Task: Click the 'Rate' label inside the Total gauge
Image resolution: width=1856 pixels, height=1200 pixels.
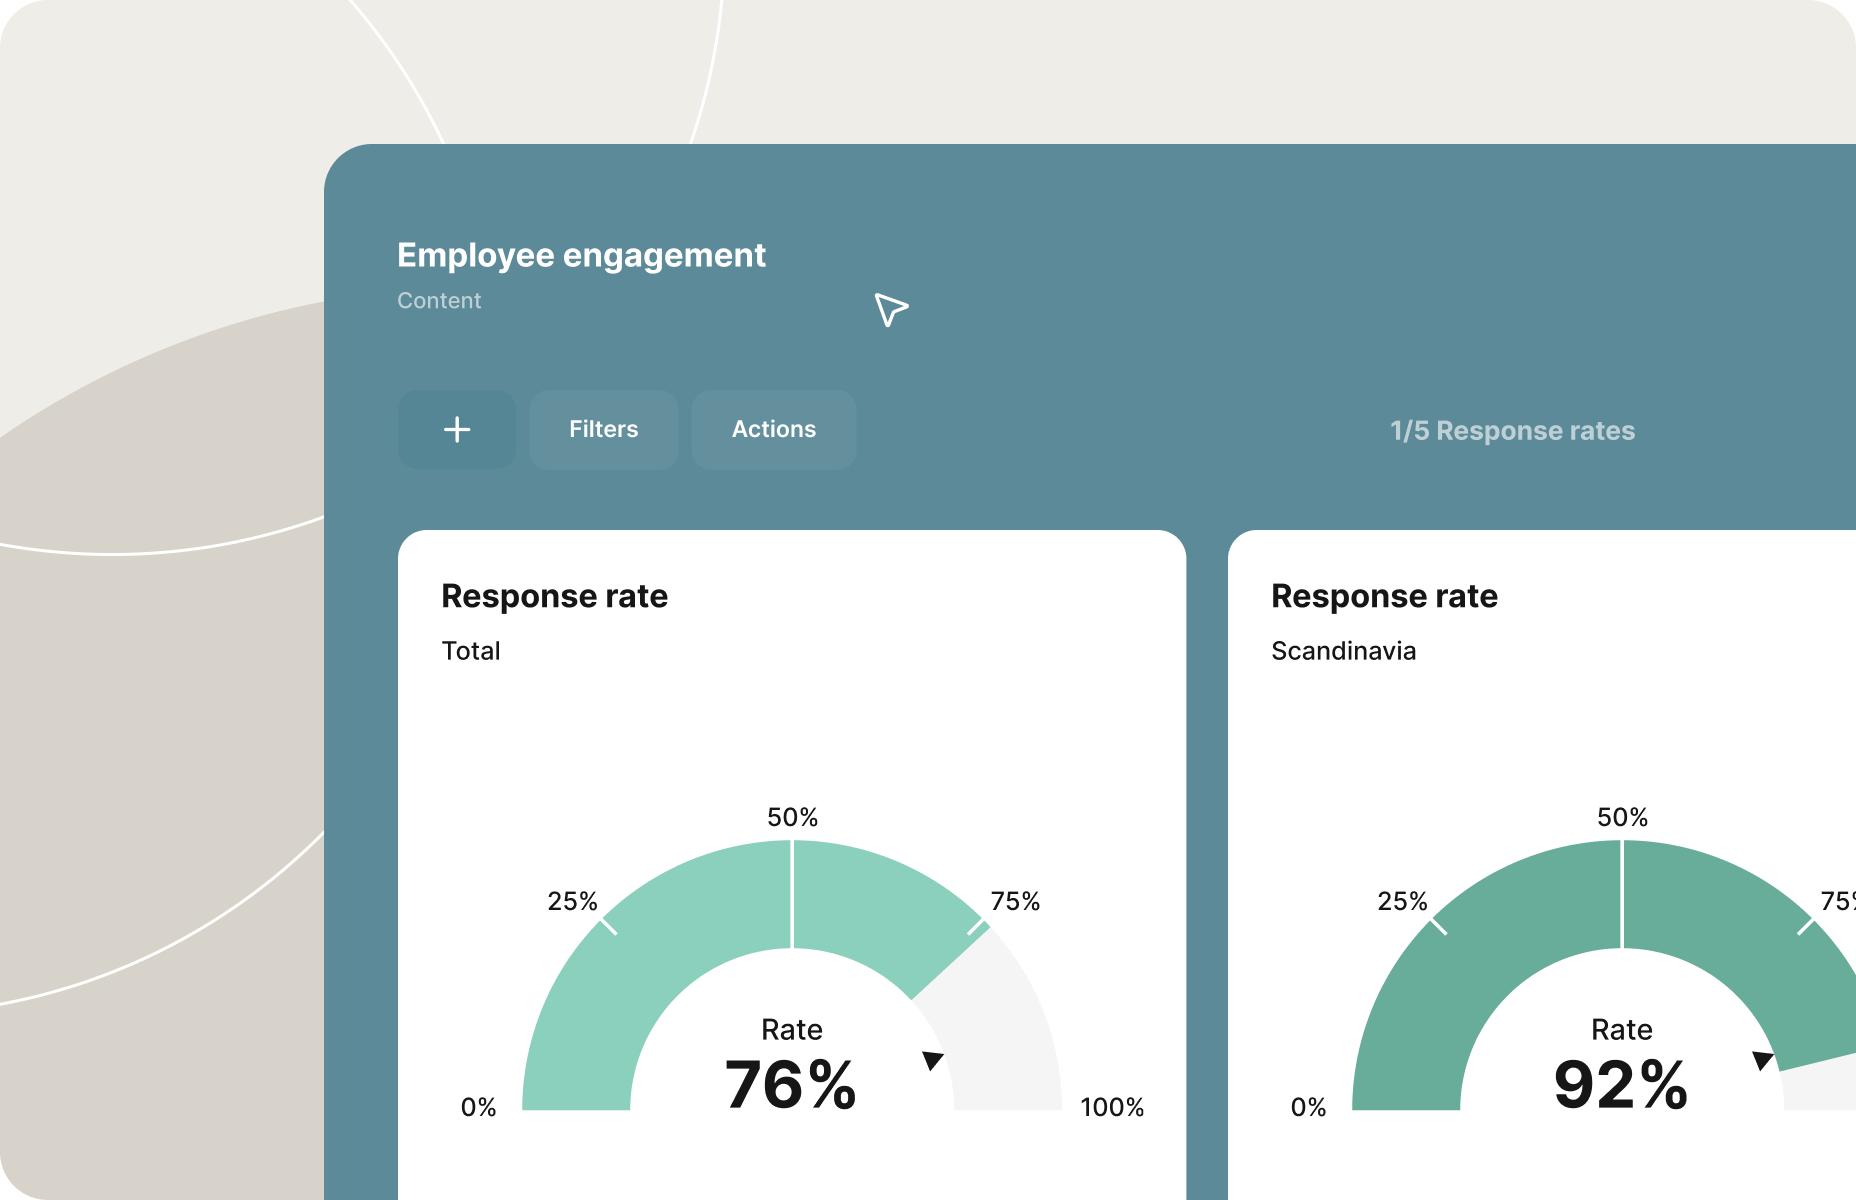Action: 791,1030
